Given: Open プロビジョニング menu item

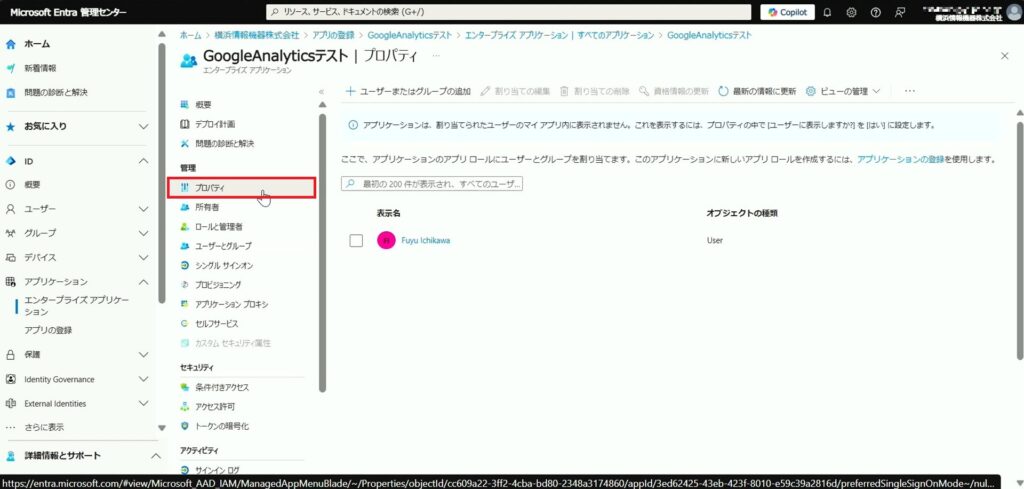Looking at the screenshot, I should tap(218, 285).
